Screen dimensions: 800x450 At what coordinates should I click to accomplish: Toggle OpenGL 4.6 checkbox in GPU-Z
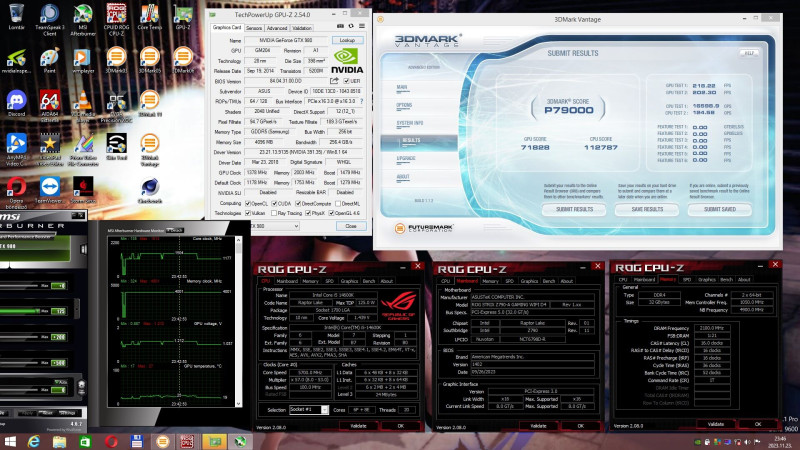[x=331, y=213]
